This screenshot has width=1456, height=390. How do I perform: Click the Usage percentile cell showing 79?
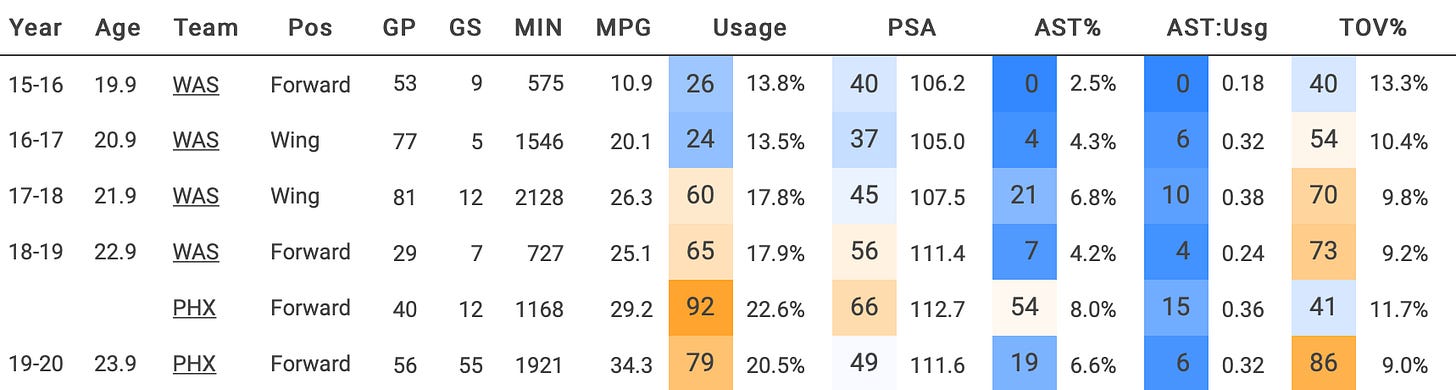point(700,364)
